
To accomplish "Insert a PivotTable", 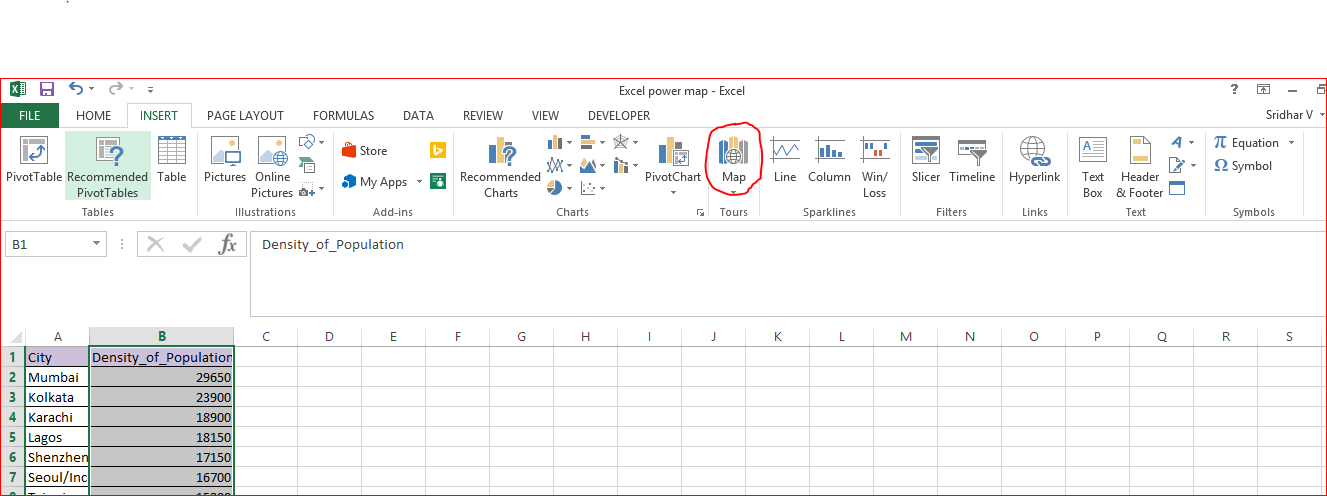I will (x=34, y=160).
